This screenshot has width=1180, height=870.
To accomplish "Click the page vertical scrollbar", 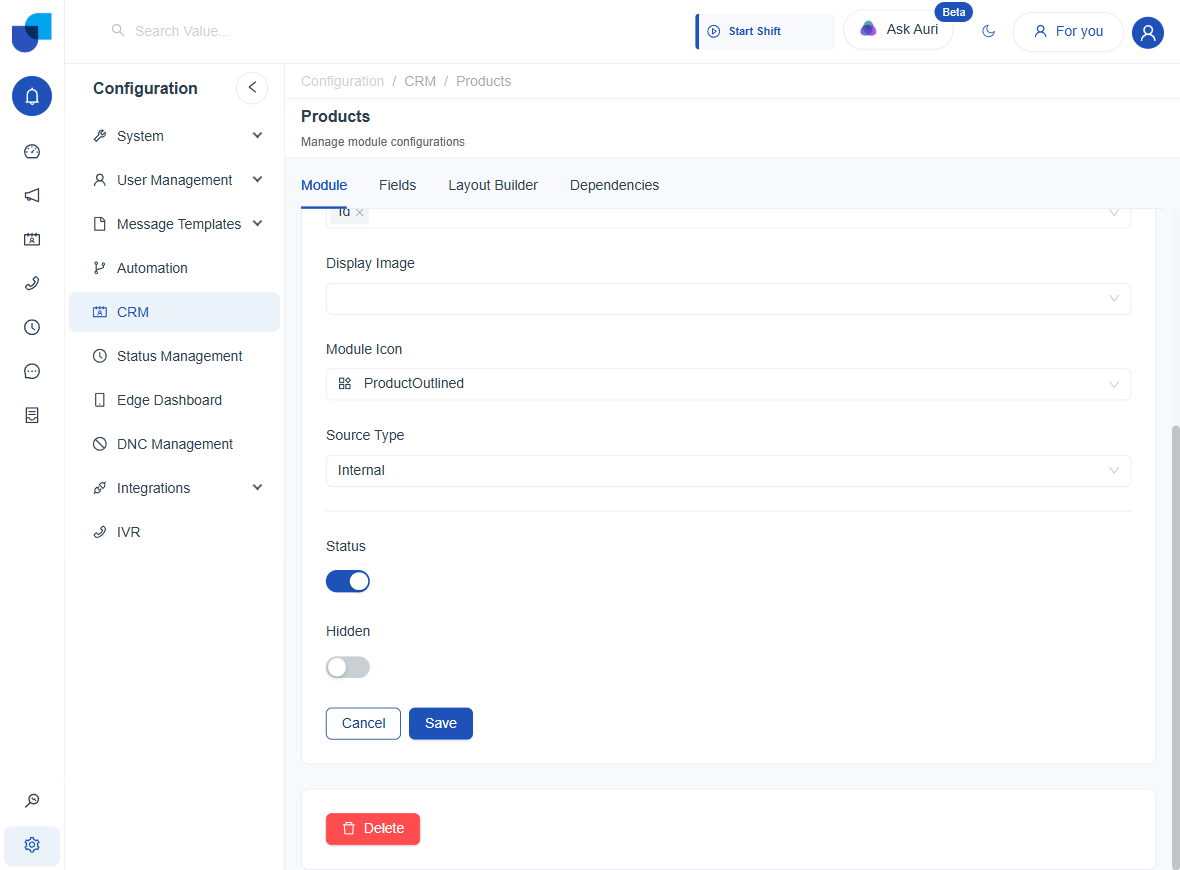I will coord(1175,647).
